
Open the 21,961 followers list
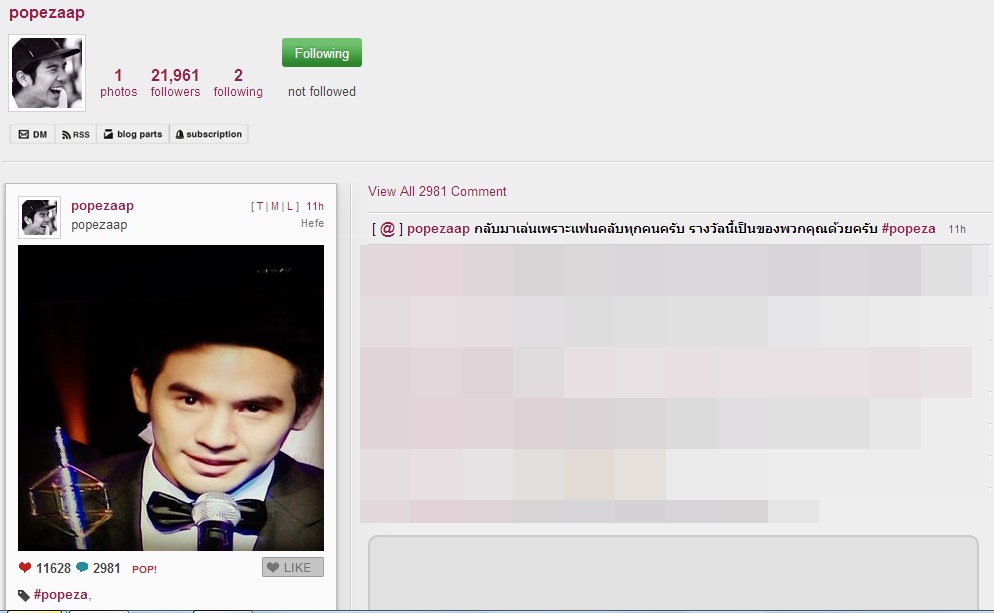175,82
